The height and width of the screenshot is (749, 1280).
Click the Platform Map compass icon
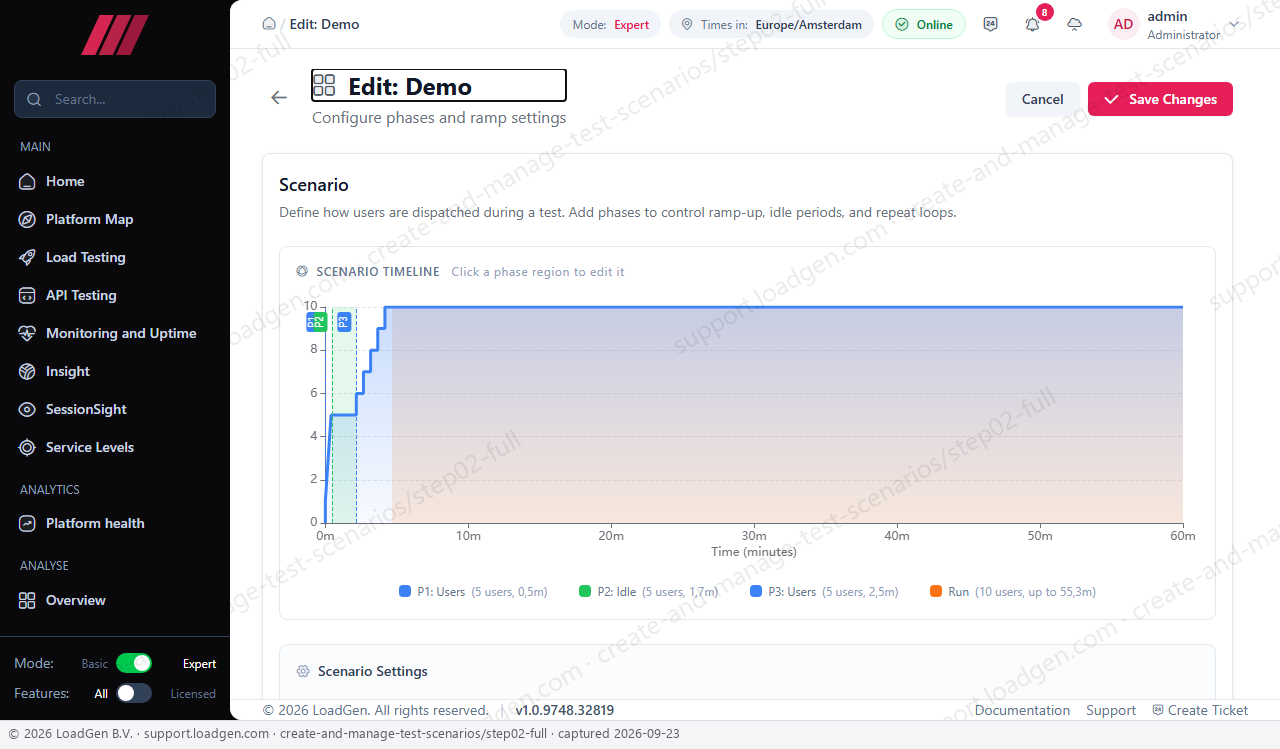28,219
